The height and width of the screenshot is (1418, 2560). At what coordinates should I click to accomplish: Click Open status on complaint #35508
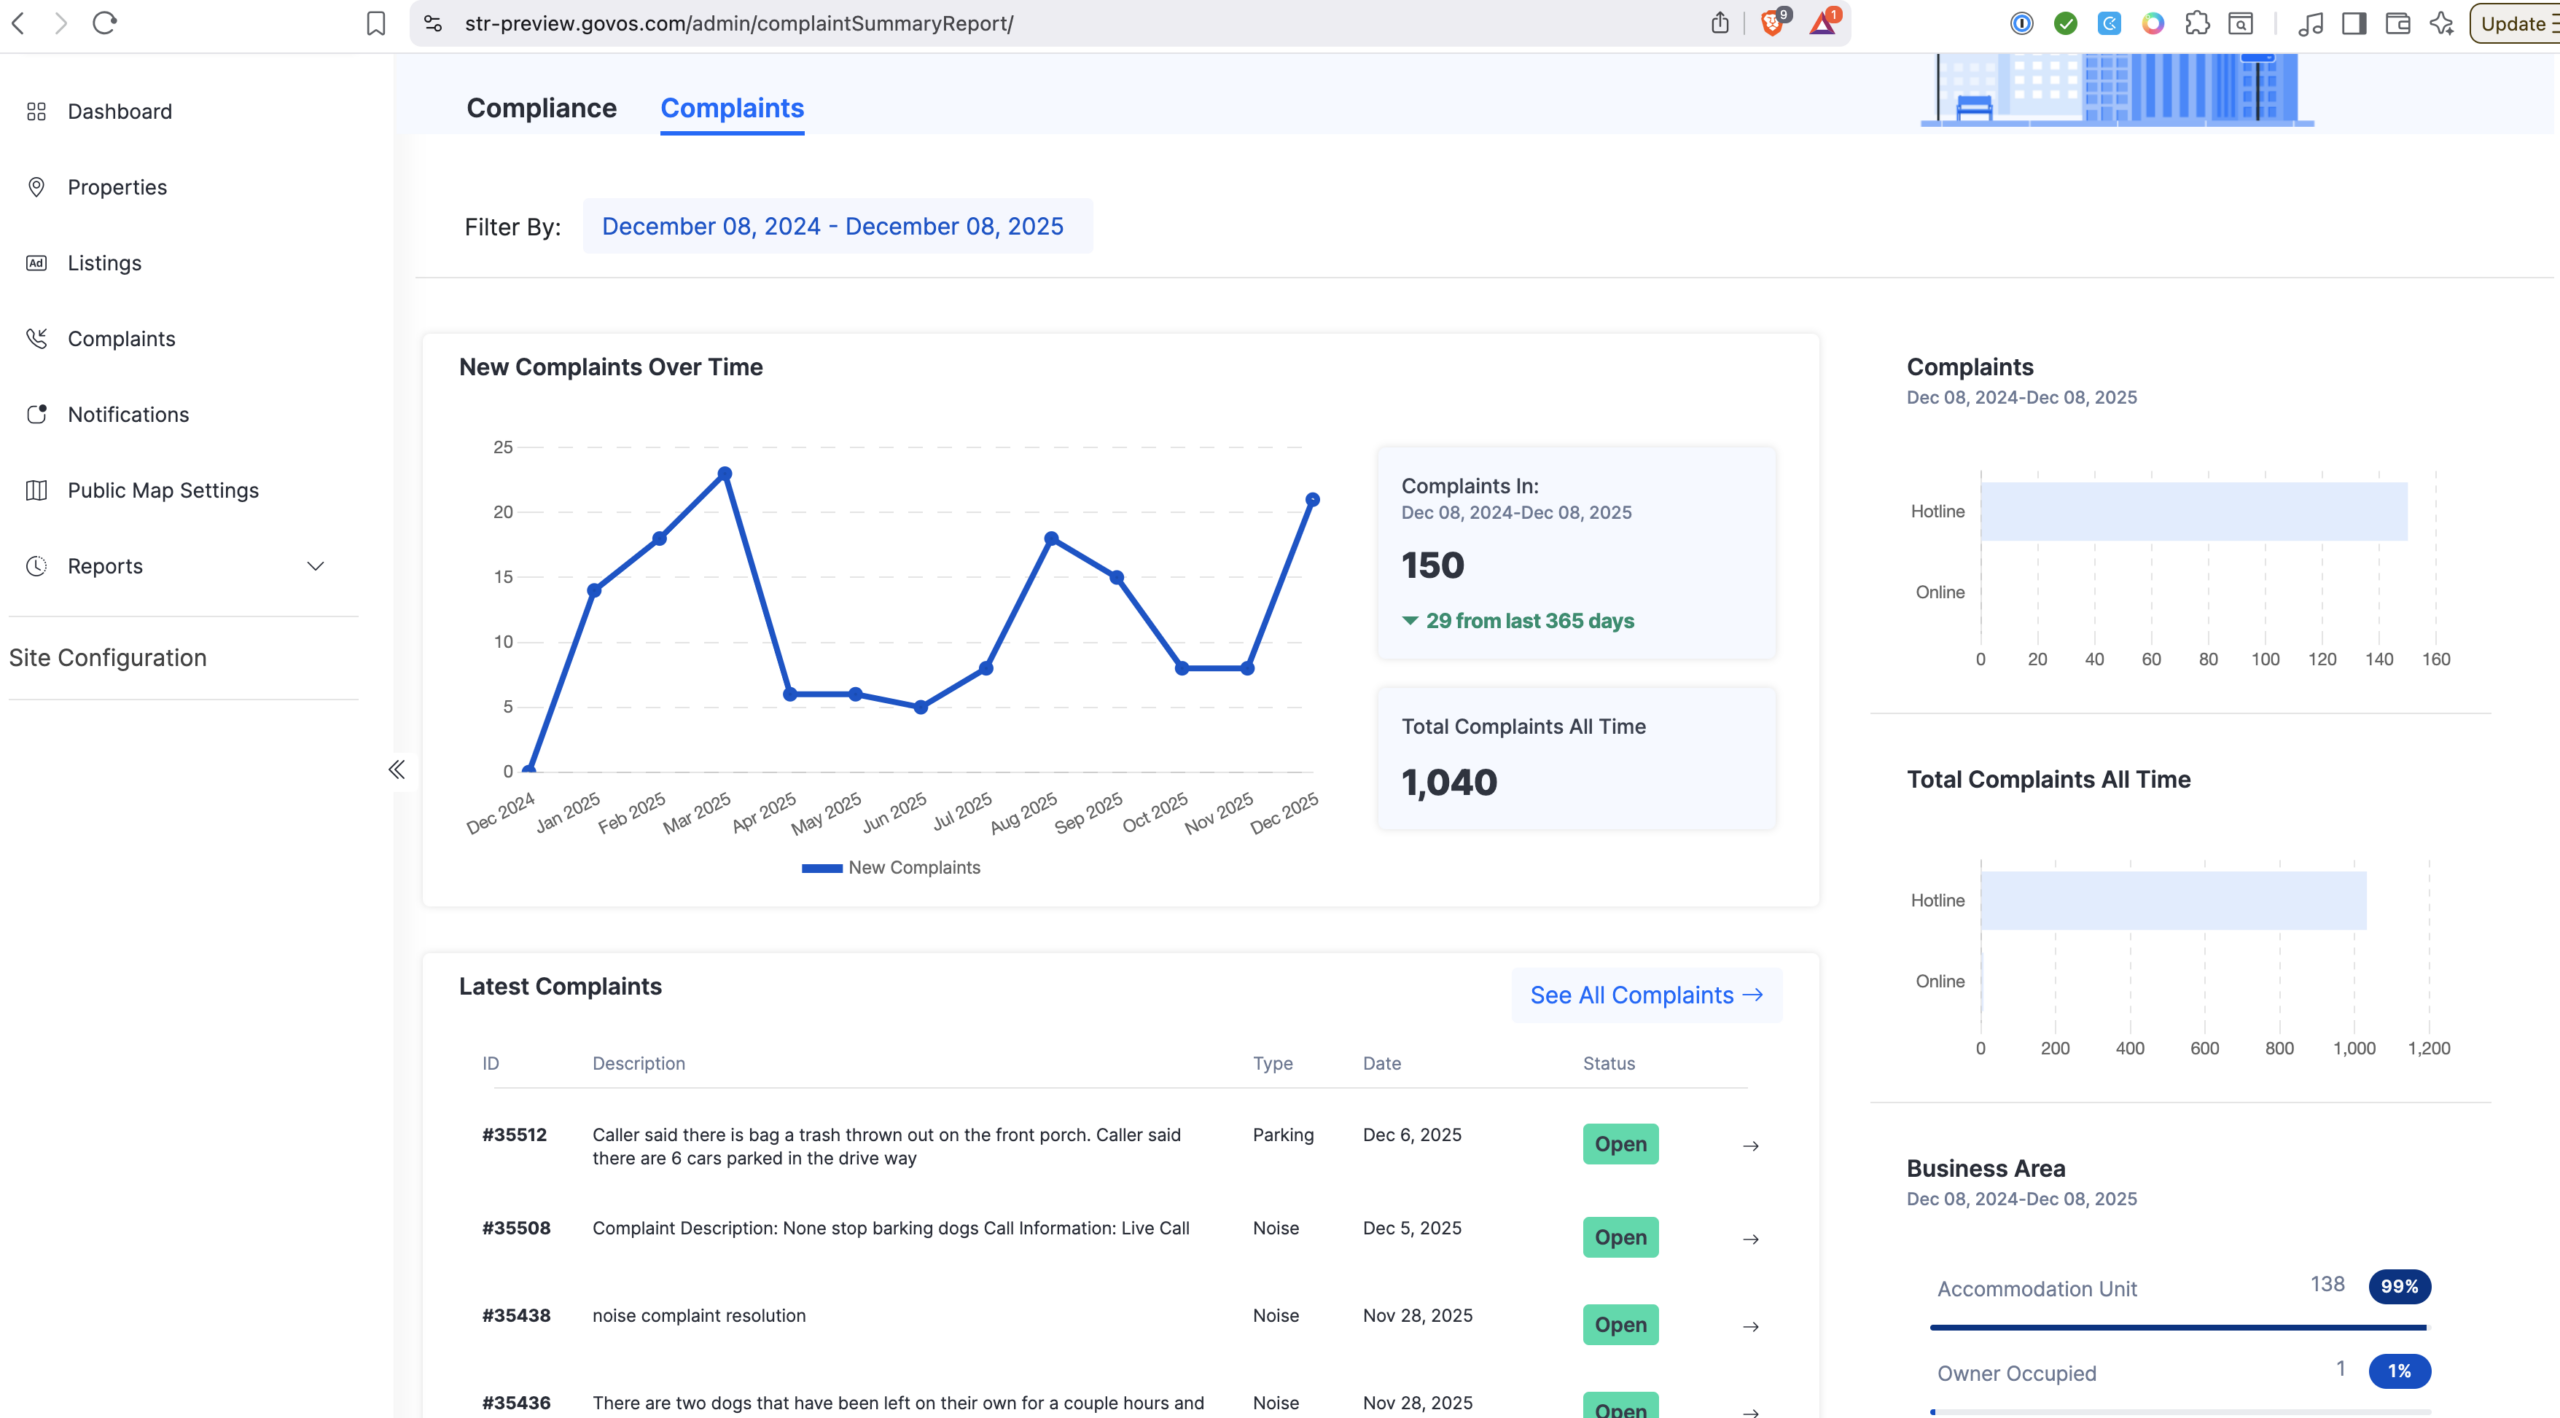1619,1237
